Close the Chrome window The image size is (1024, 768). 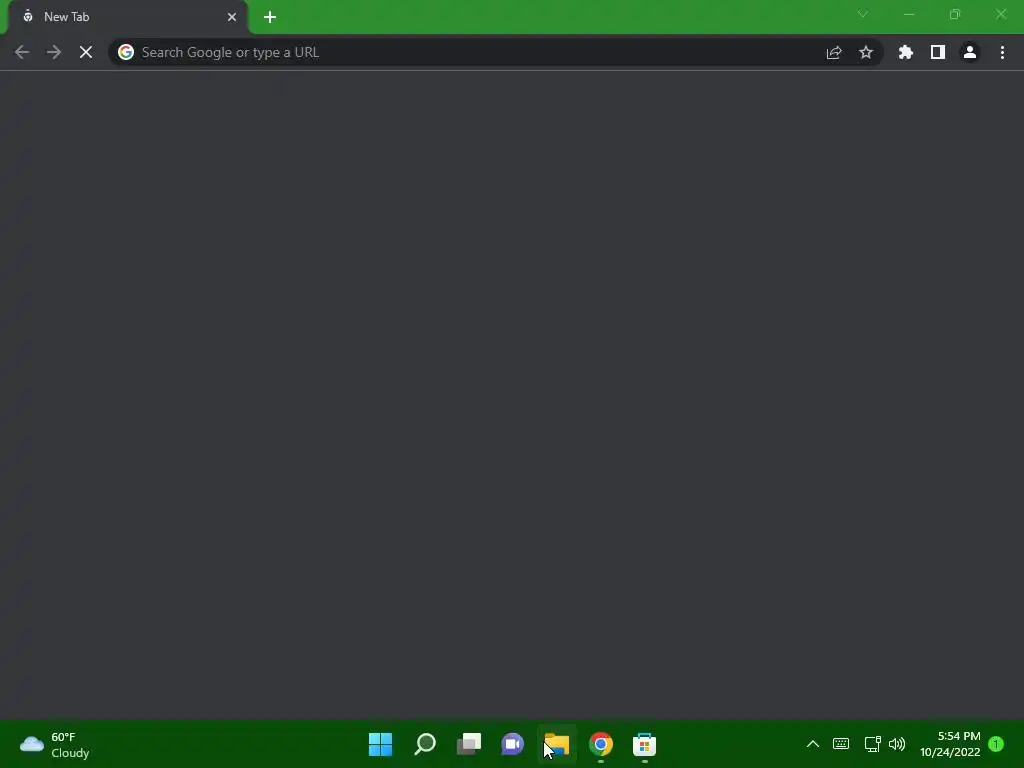[1001, 14]
